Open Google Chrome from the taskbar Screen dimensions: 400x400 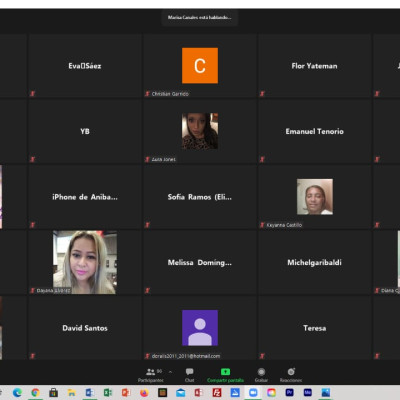tap(35, 393)
